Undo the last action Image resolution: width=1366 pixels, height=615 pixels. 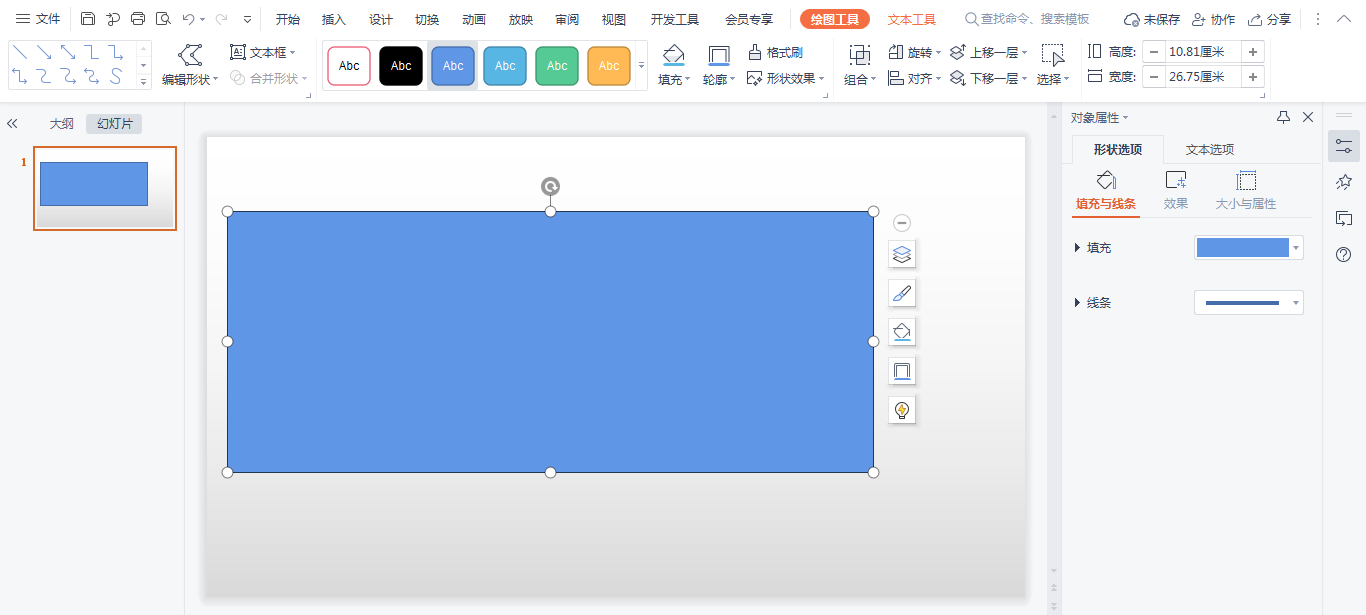tap(188, 19)
